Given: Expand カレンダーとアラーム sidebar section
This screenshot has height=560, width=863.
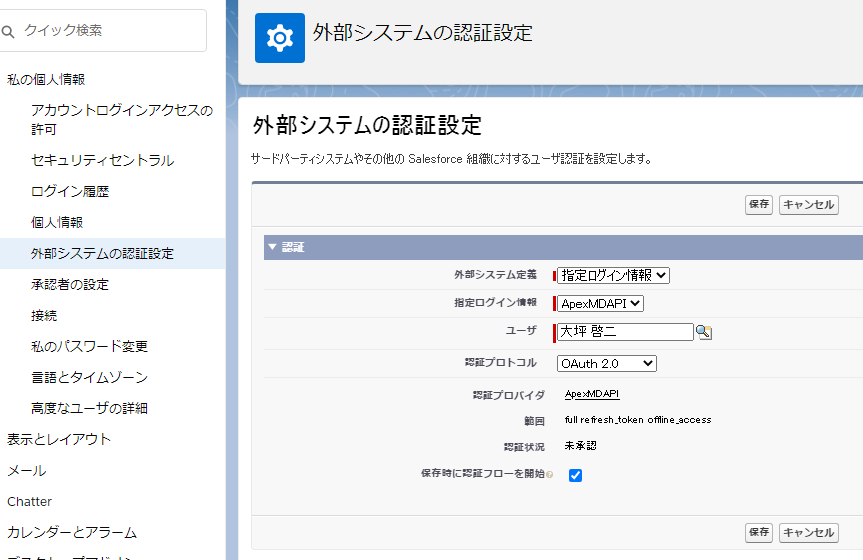Looking at the screenshot, I should (72, 532).
